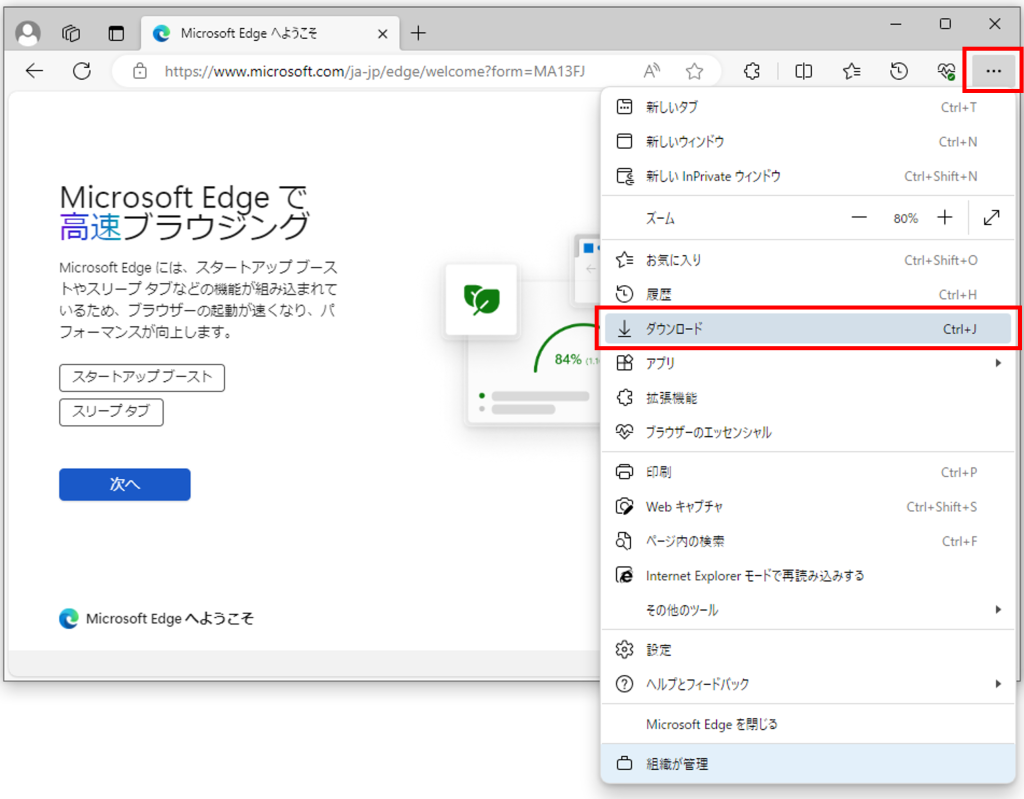Decrease zoom with minus button
The image size is (1024, 799).
click(x=859, y=218)
